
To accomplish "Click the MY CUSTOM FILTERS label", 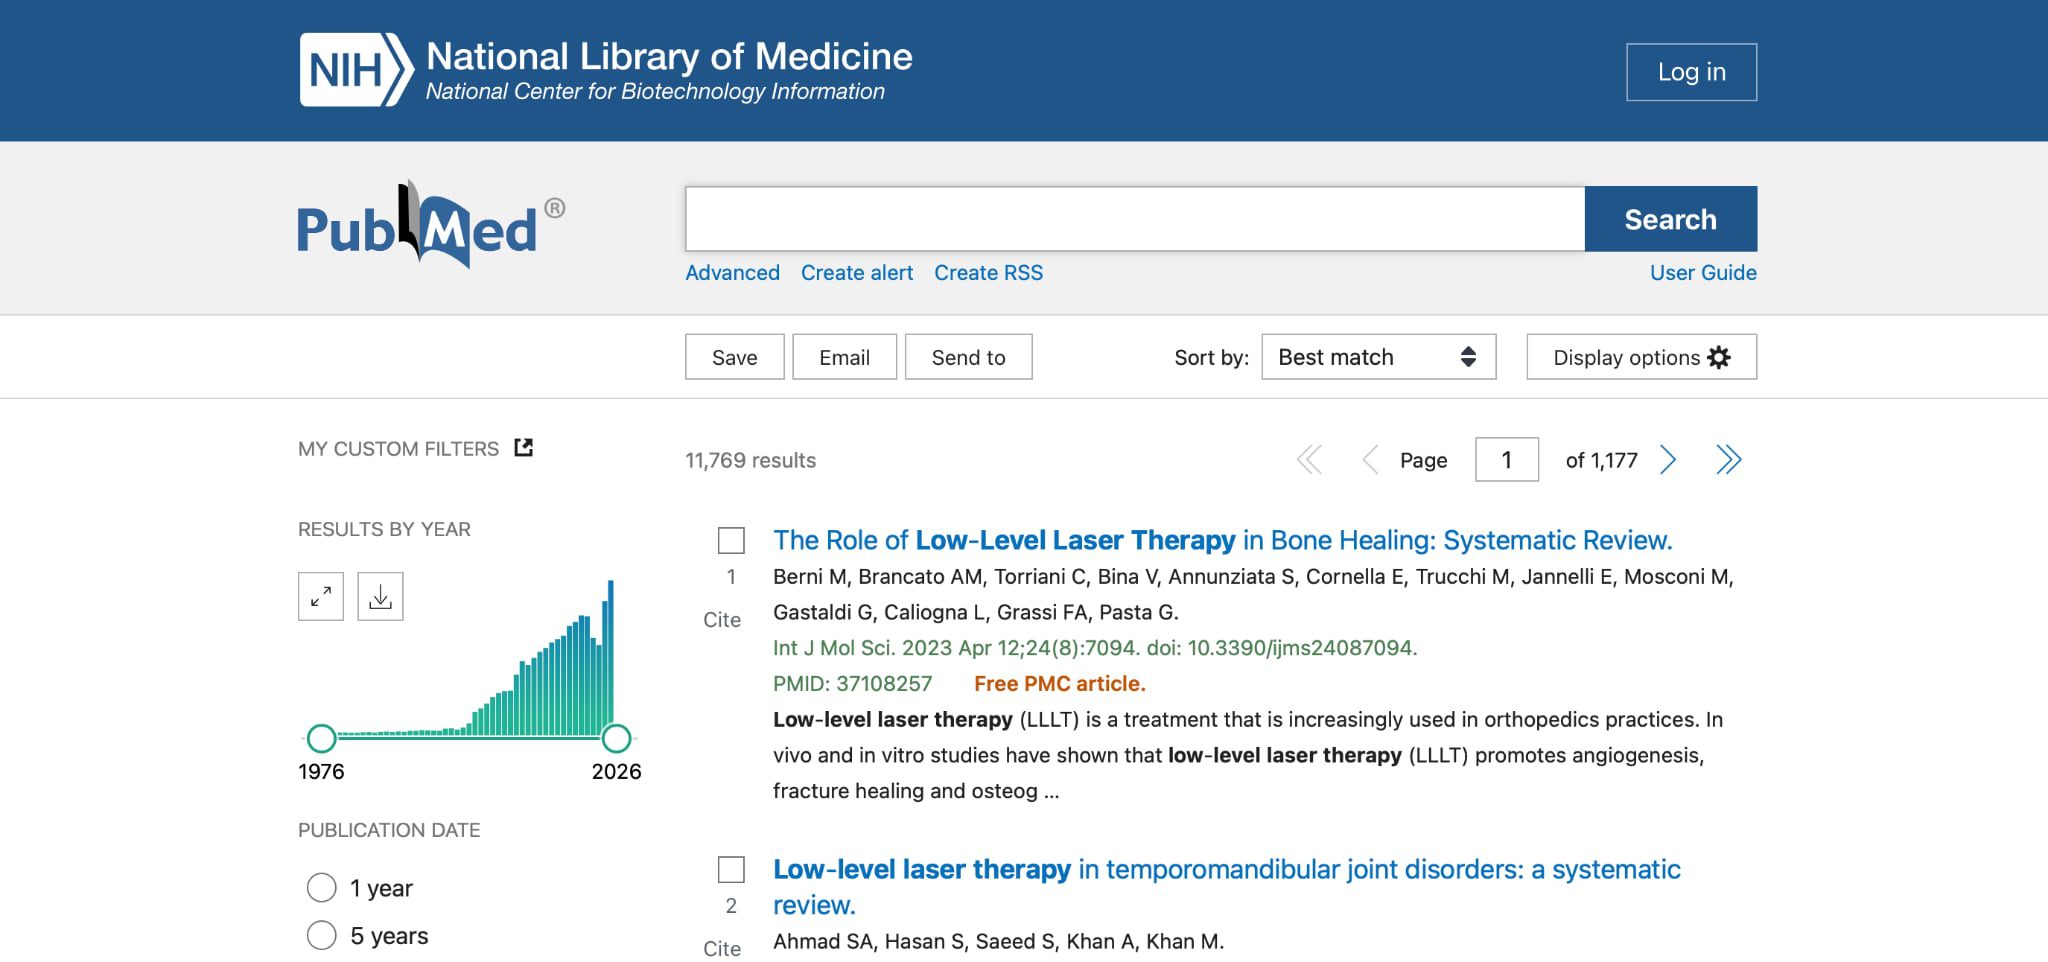I will 398,449.
